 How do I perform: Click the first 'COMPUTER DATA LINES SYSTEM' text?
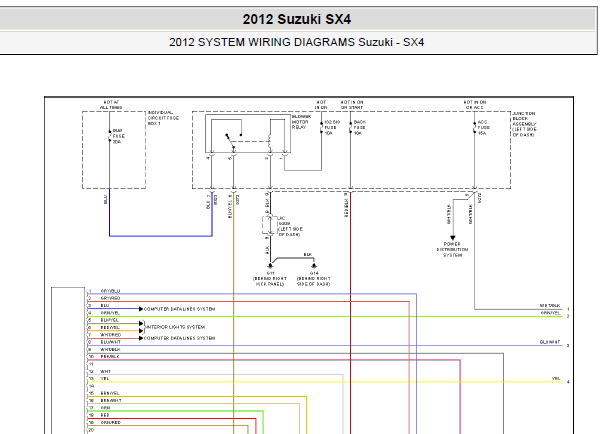[x=179, y=309]
